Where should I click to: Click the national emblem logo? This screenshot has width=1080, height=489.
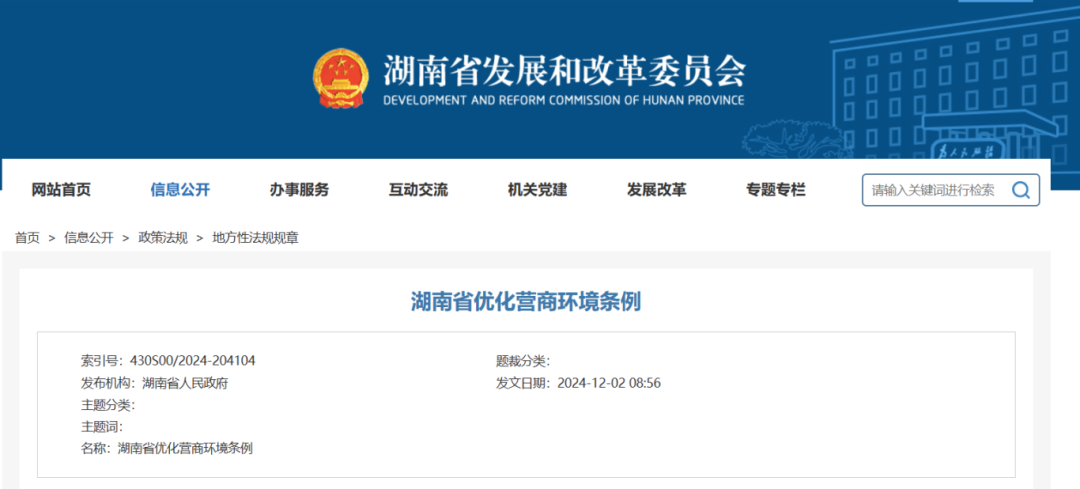[341, 79]
